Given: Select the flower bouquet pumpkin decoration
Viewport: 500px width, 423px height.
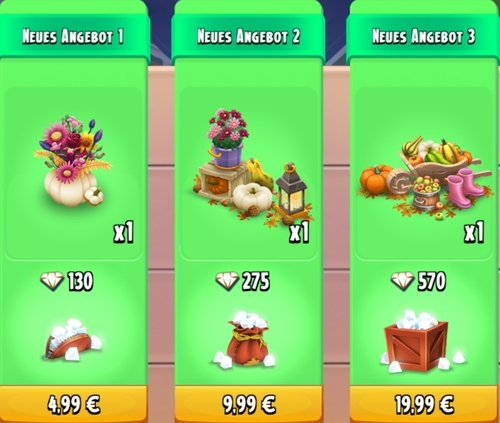Looking at the screenshot, I should coord(72,160).
